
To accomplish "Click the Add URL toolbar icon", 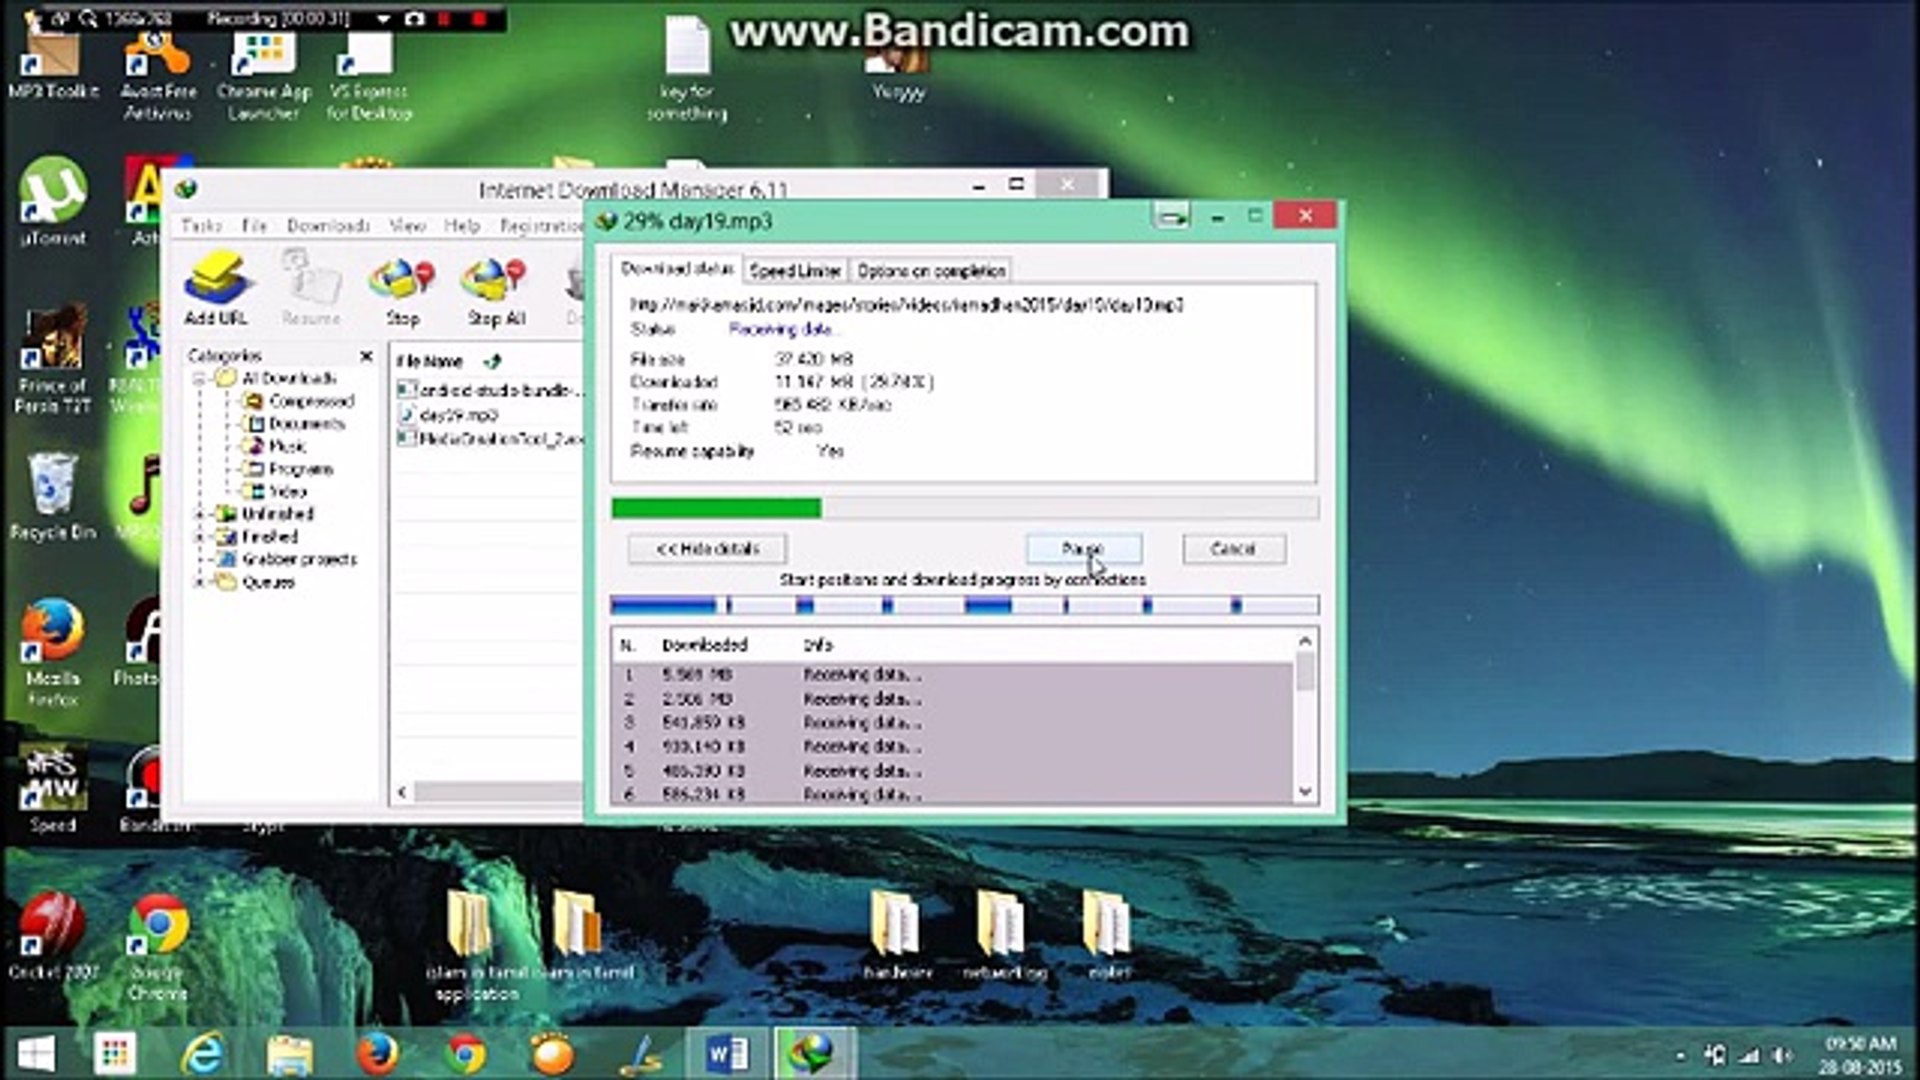I will tap(215, 287).
